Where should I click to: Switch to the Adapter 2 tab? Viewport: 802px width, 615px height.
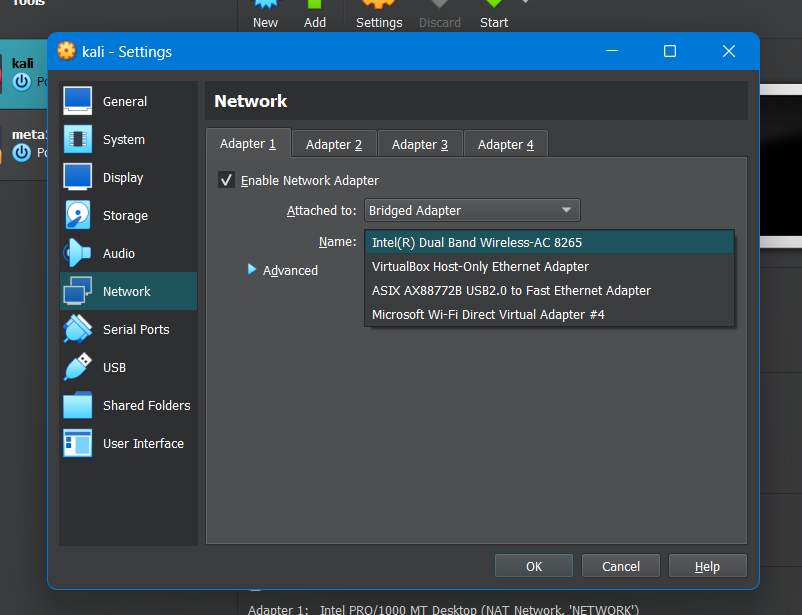point(334,144)
